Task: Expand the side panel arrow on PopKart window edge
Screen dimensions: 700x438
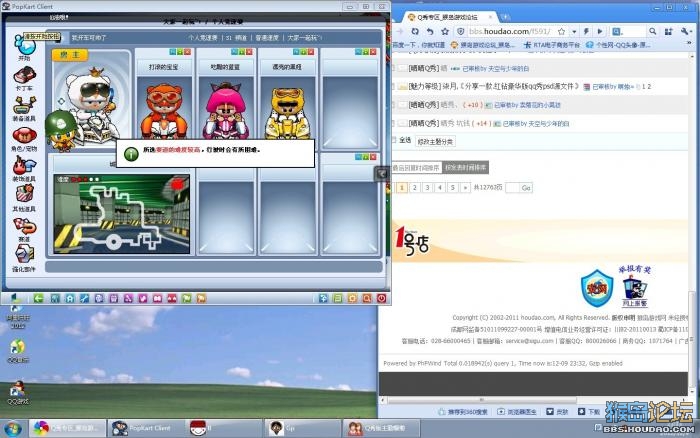Action: tap(382, 173)
